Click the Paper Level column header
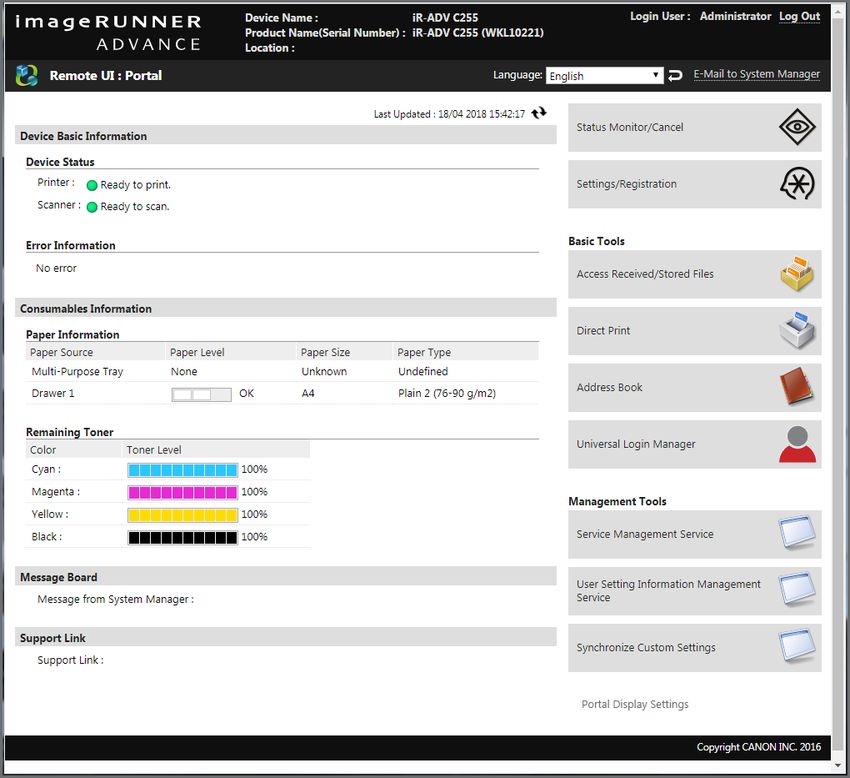This screenshot has height=778, width=850. point(197,352)
